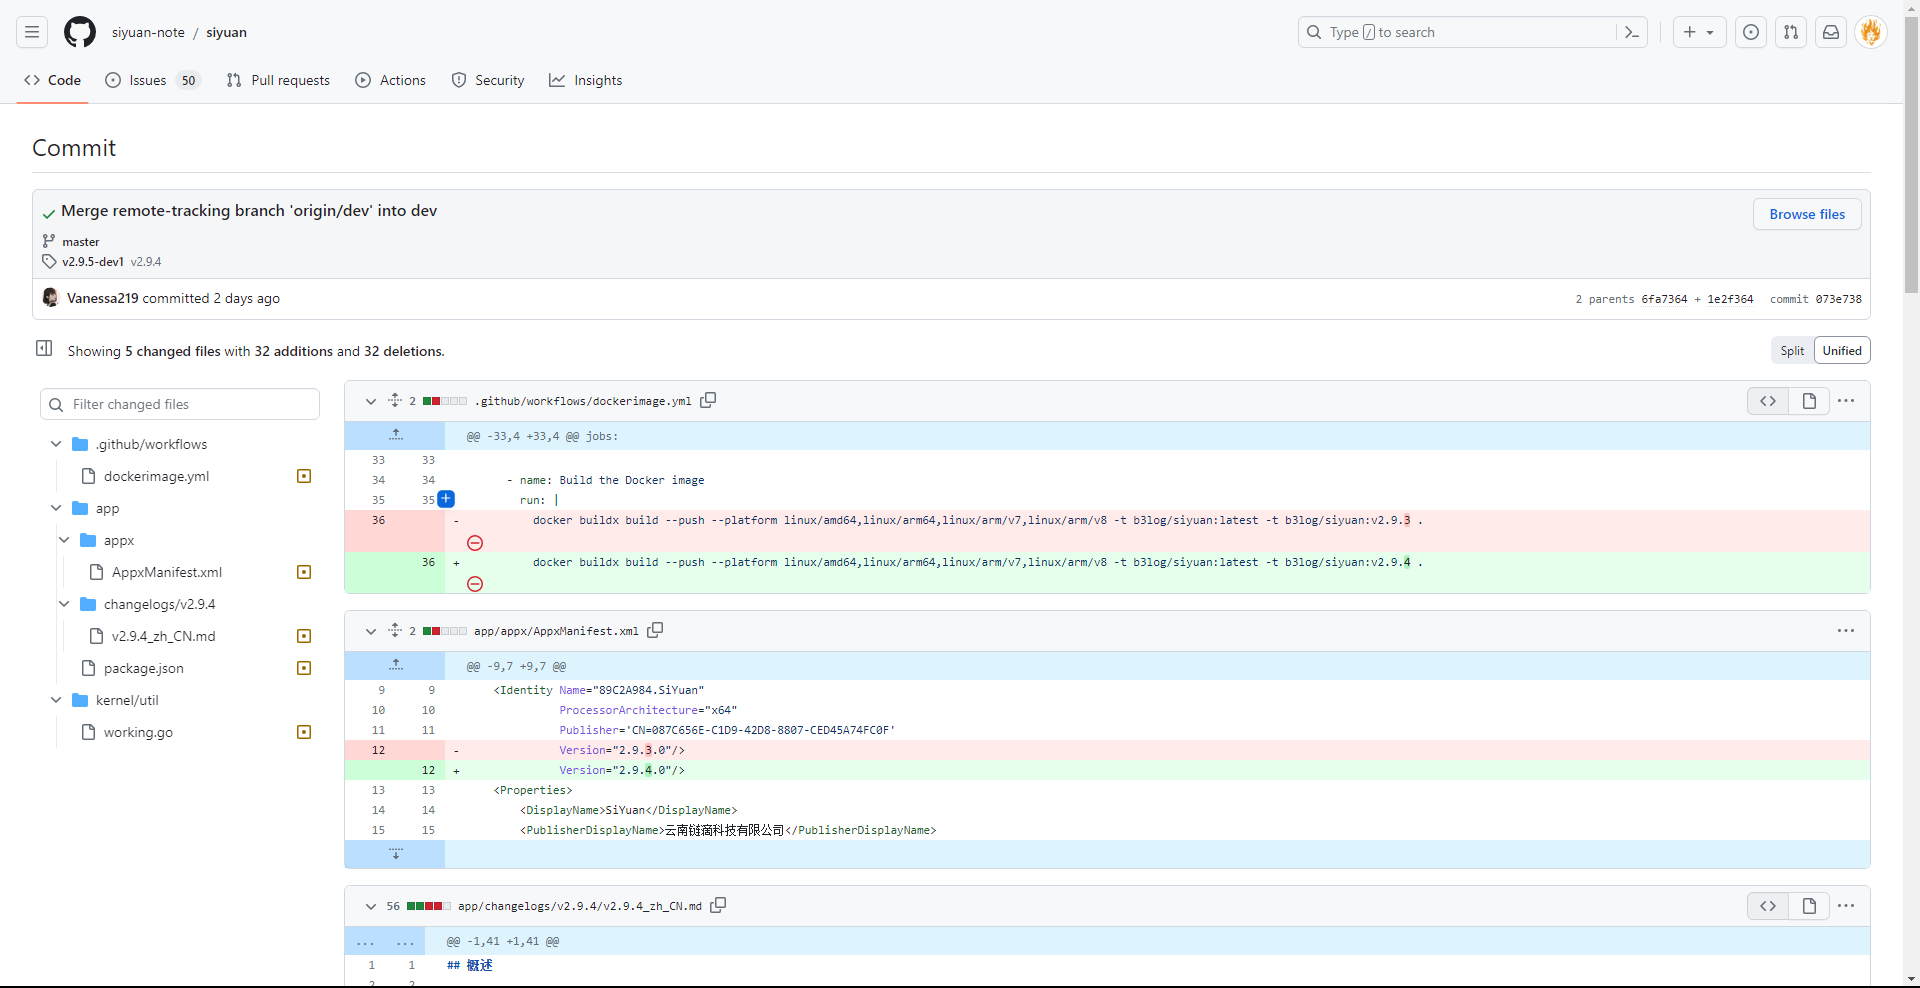
Task: Open the hamburger navigation menu
Action: [32, 32]
